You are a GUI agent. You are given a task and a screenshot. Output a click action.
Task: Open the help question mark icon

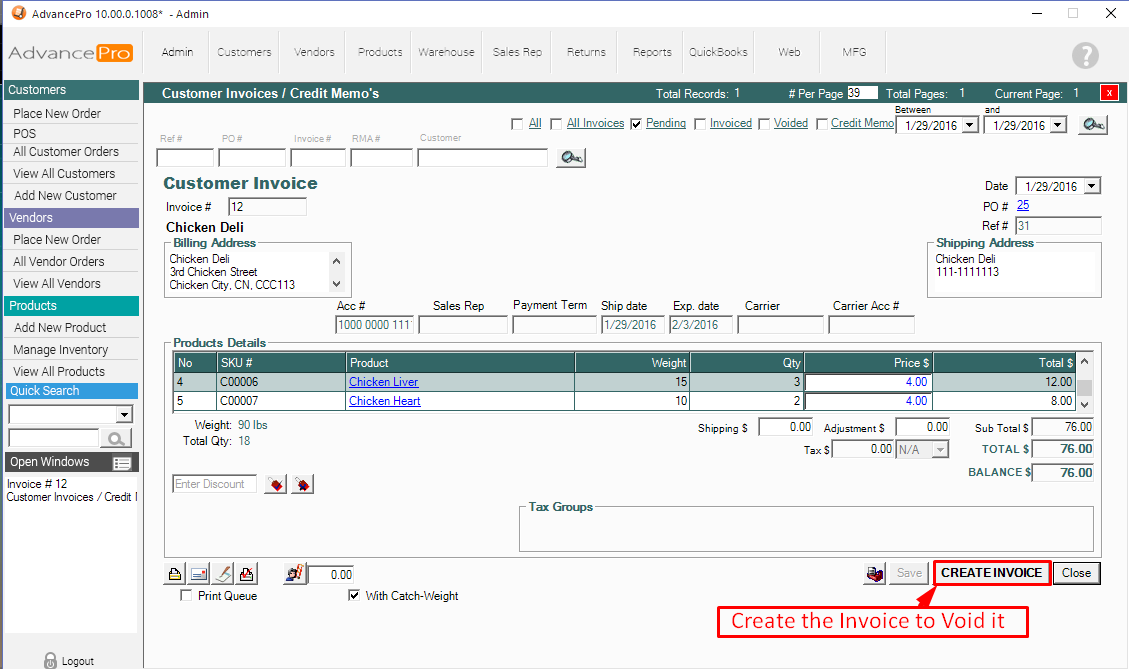pos(1085,55)
